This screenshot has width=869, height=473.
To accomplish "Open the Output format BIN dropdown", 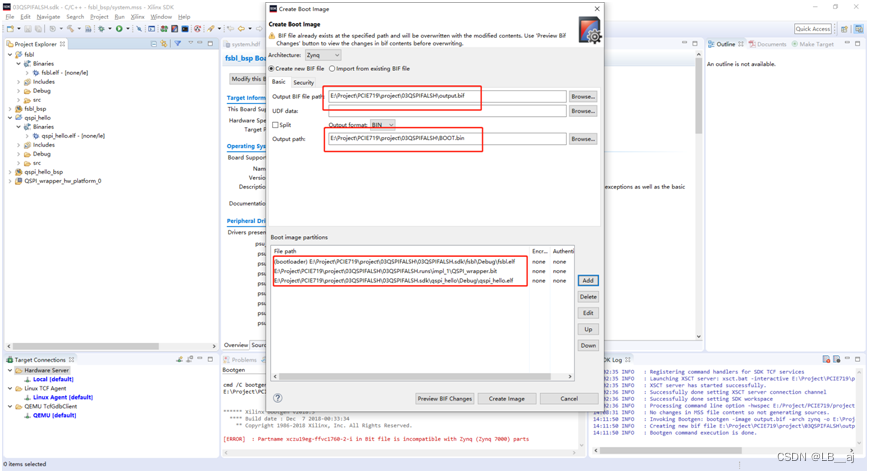I will click(382, 125).
